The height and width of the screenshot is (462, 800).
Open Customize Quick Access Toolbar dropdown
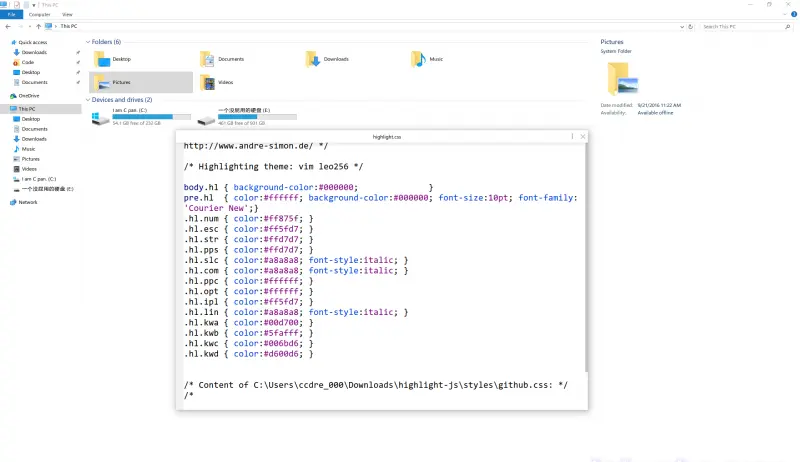(x=34, y=5)
